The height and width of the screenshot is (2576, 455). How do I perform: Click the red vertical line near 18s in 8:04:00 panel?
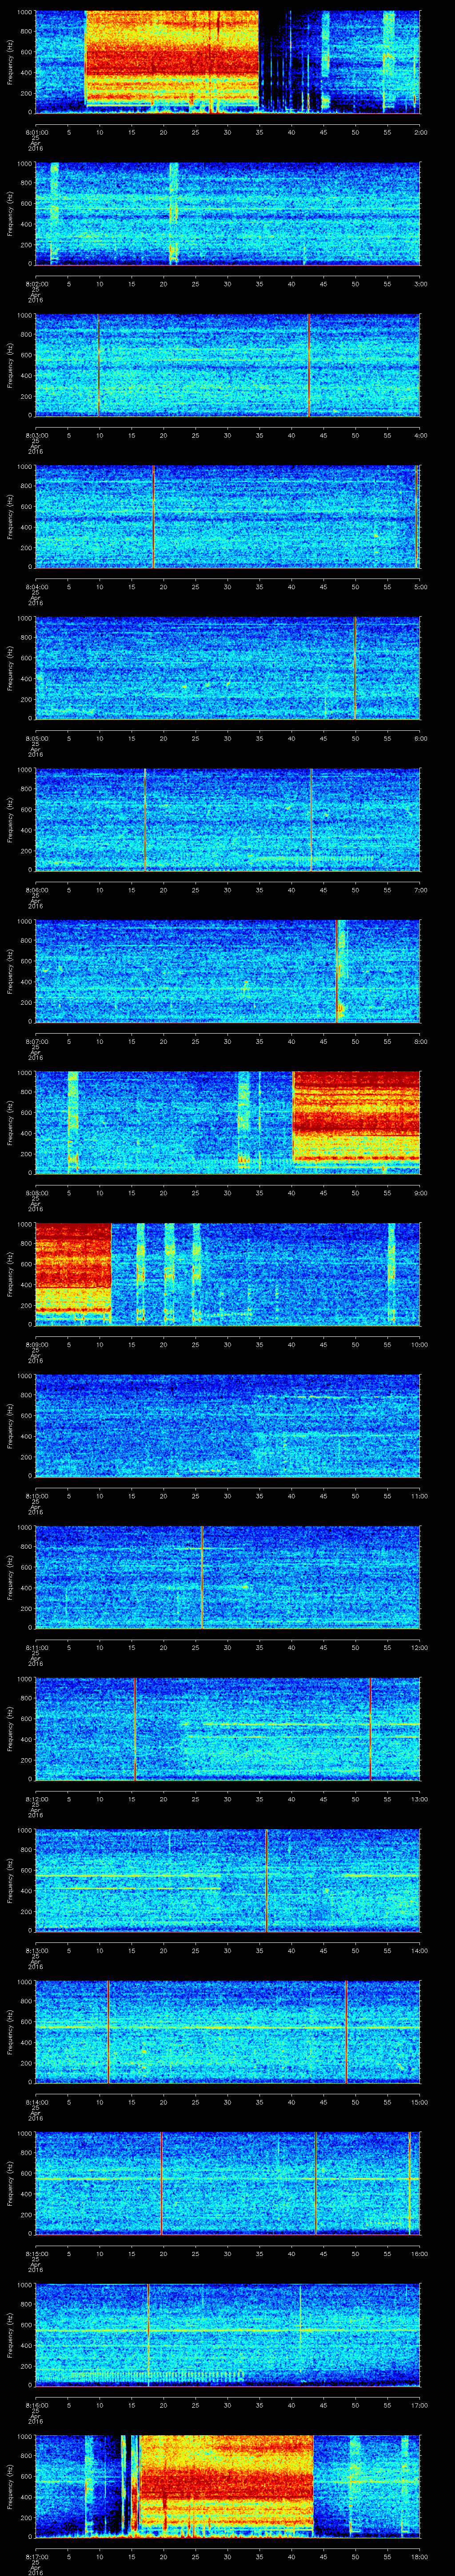point(152,517)
